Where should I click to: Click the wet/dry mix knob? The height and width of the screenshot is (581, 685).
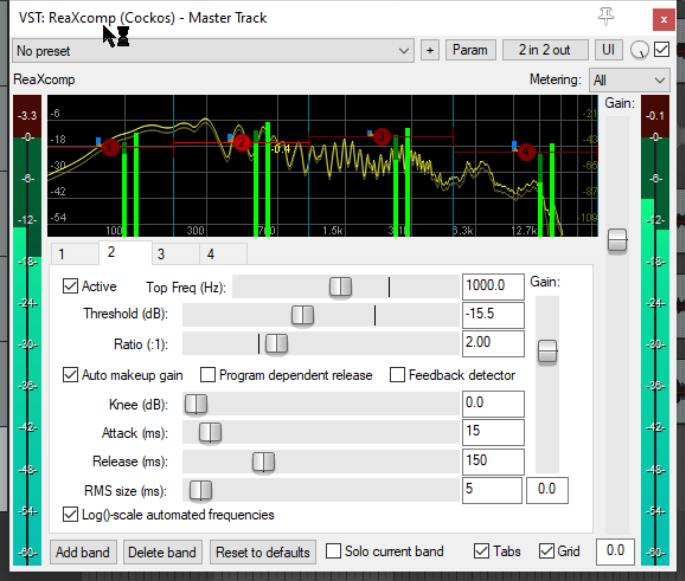[x=639, y=50]
